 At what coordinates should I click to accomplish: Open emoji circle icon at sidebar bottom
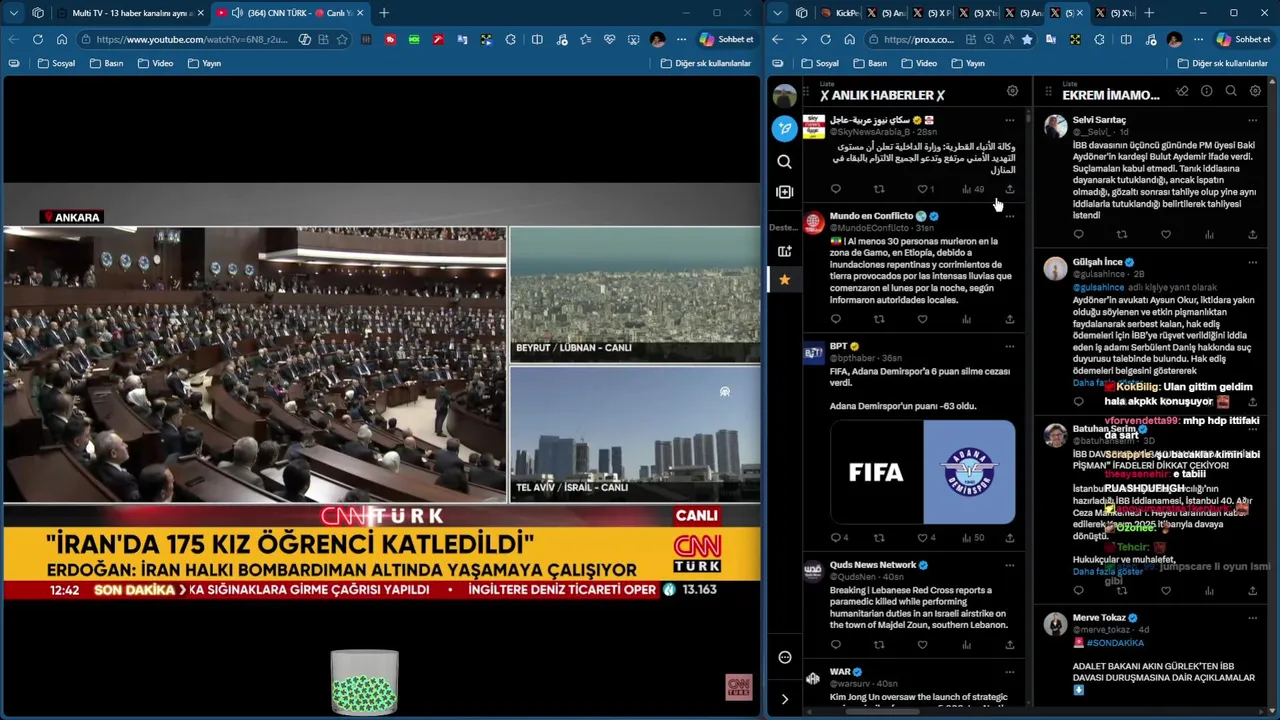785,657
